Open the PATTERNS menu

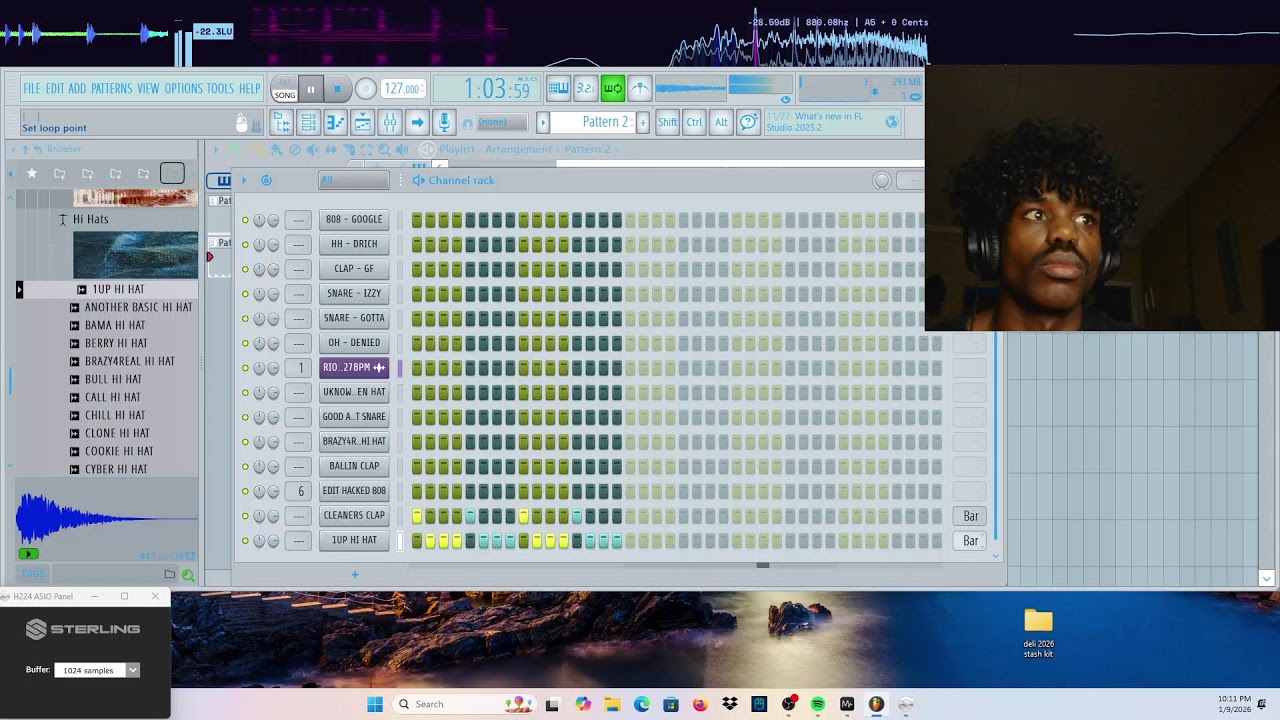click(111, 88)
